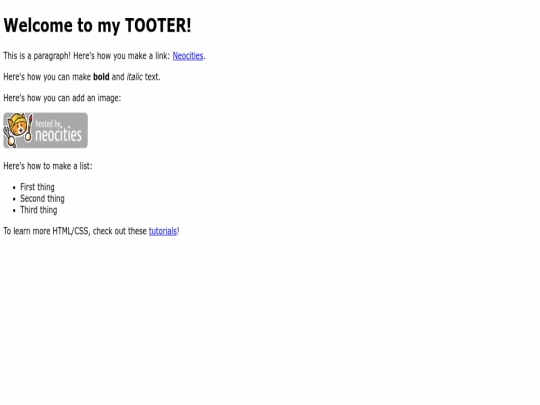Click the 'Here's how to make a list:' text
Viewport: 540px width, 405px height.
point(48,166)
